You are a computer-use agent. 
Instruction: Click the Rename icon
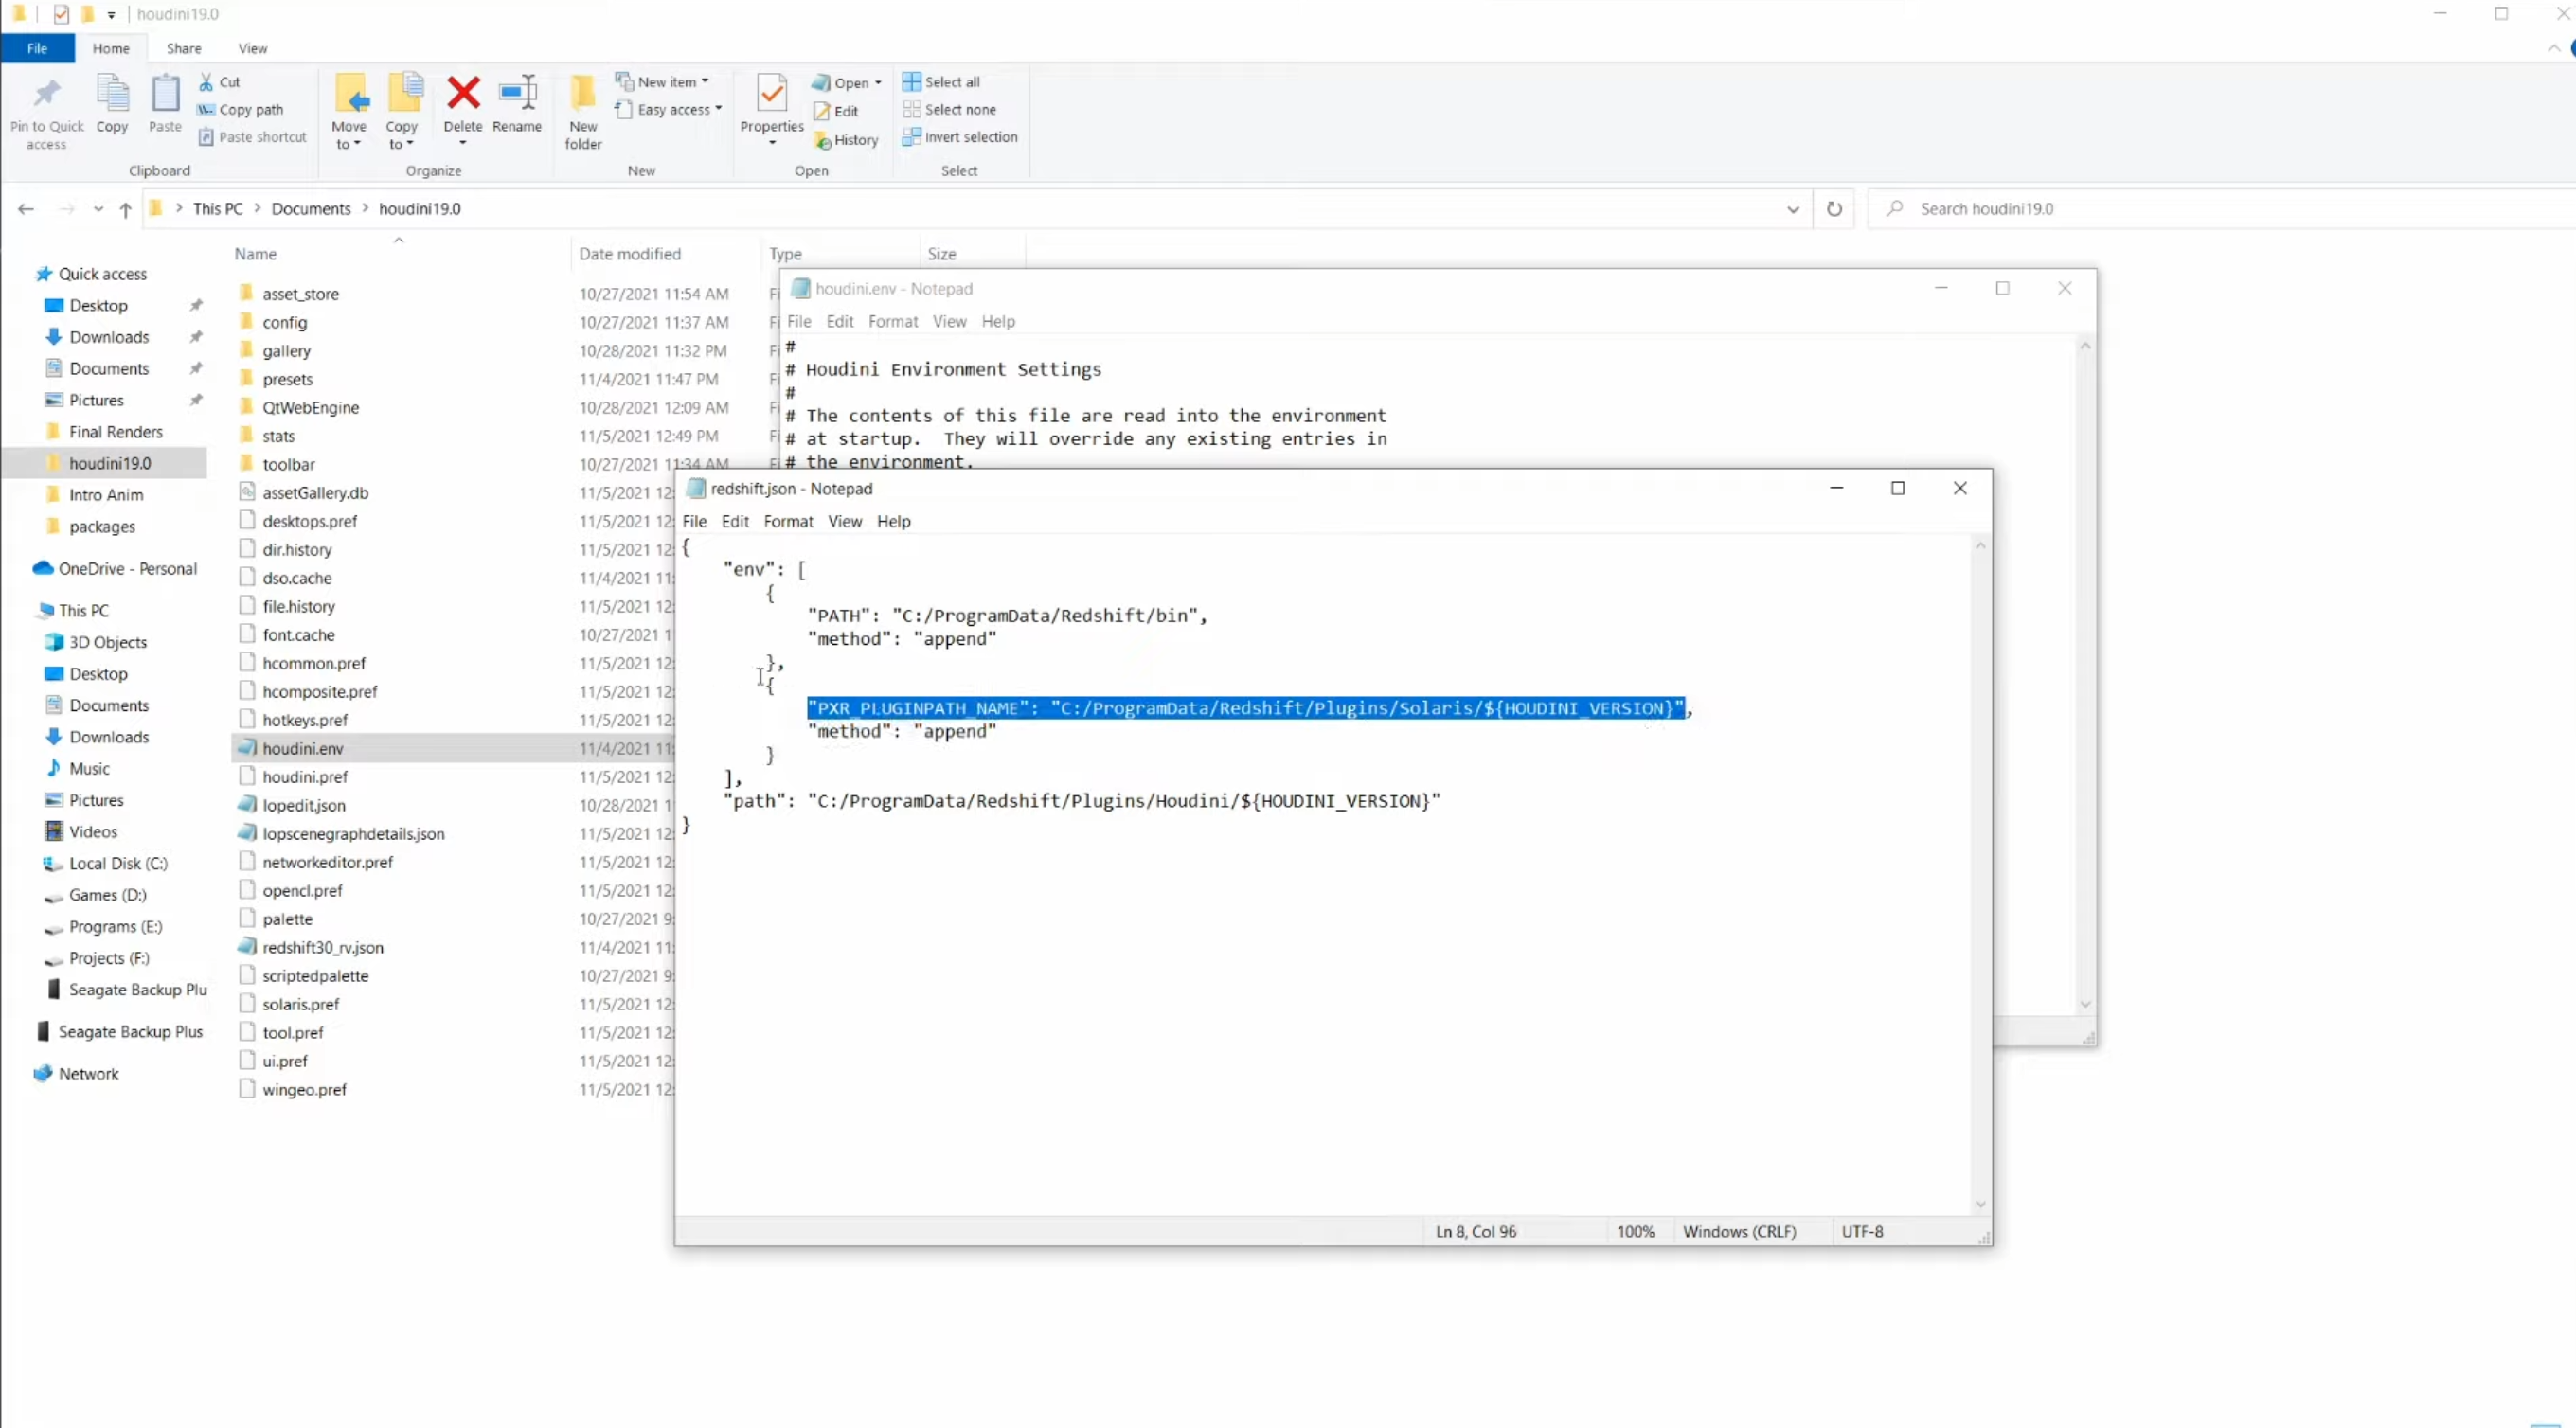click(517, 93)
